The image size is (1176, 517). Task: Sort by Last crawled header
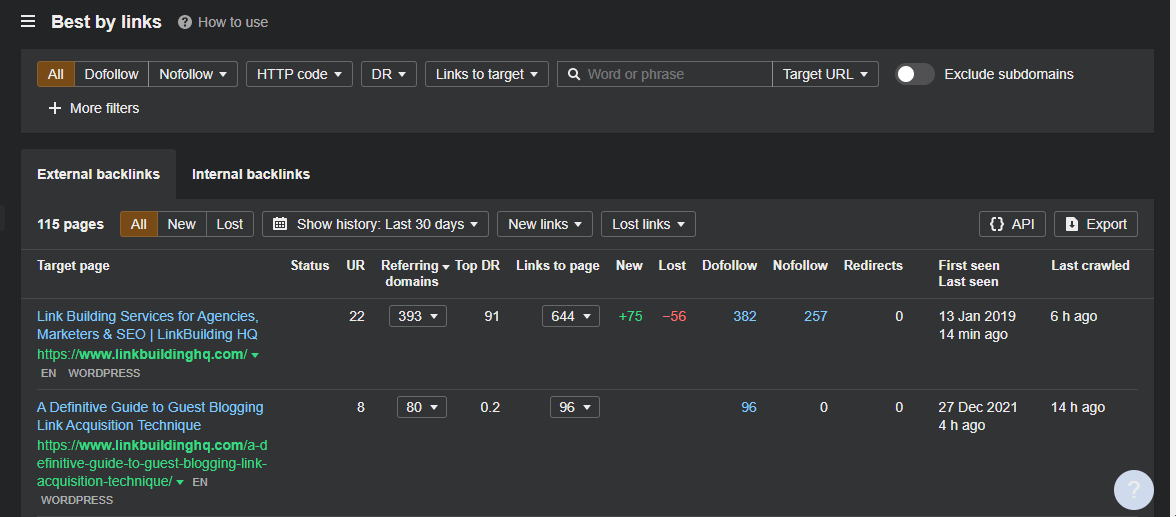(x=1090, y=266)
